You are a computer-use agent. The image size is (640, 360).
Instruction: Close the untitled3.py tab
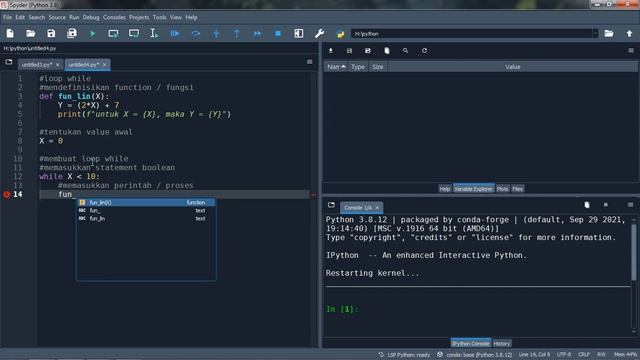[x=58, y=64]
